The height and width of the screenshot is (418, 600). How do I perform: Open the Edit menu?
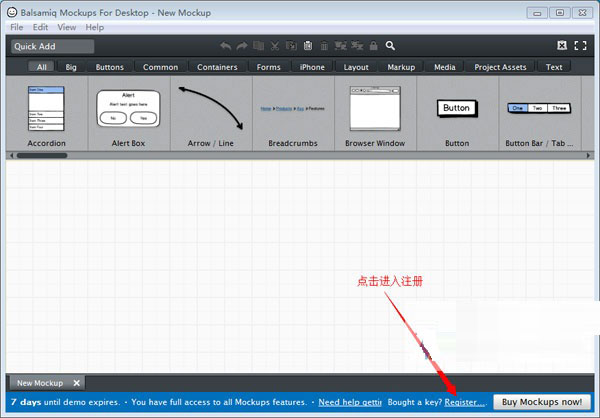pyautogui.click(x=40, y=27)
